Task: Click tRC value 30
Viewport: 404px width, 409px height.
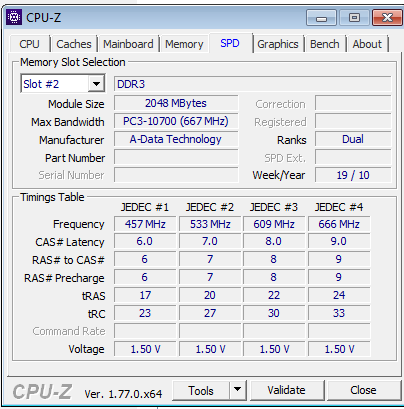Action: click(274, 313)
